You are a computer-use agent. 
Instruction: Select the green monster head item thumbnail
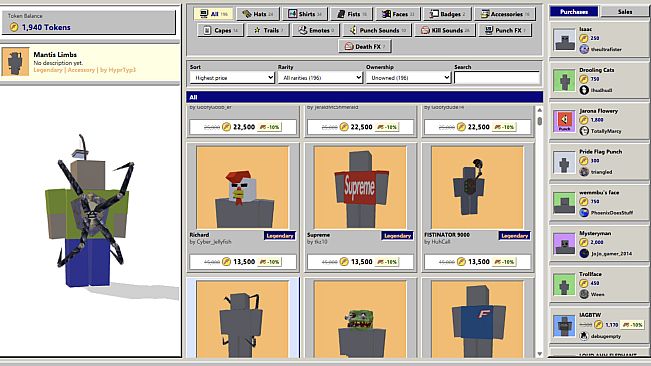tap(360, 319)
